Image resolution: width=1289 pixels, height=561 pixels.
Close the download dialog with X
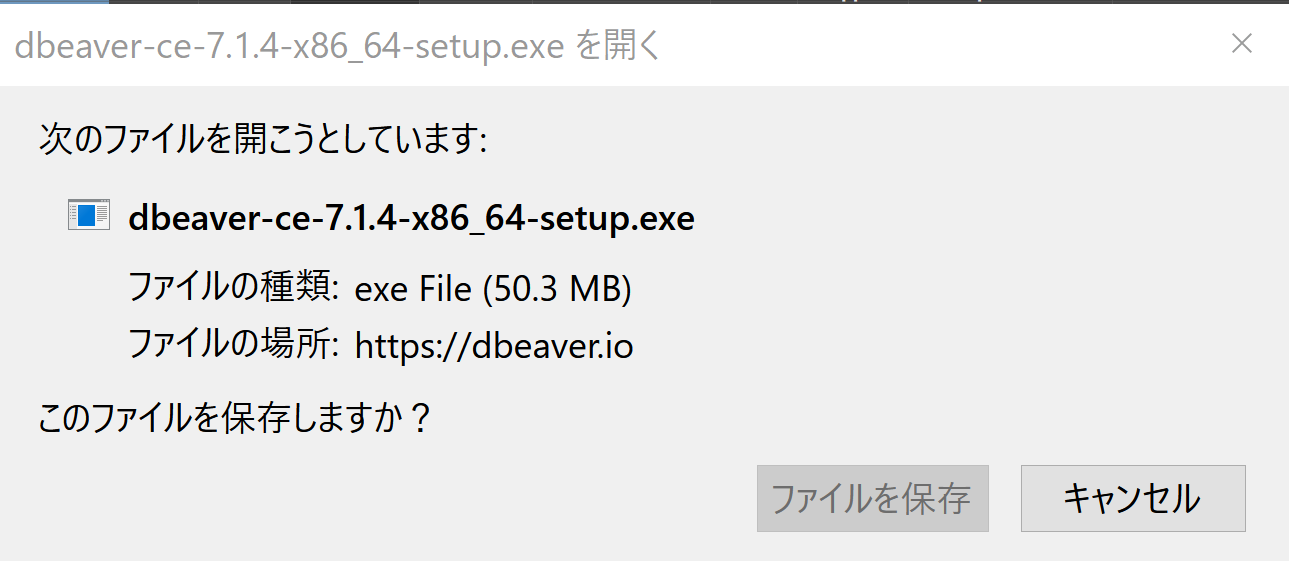tap(1241, 43)
